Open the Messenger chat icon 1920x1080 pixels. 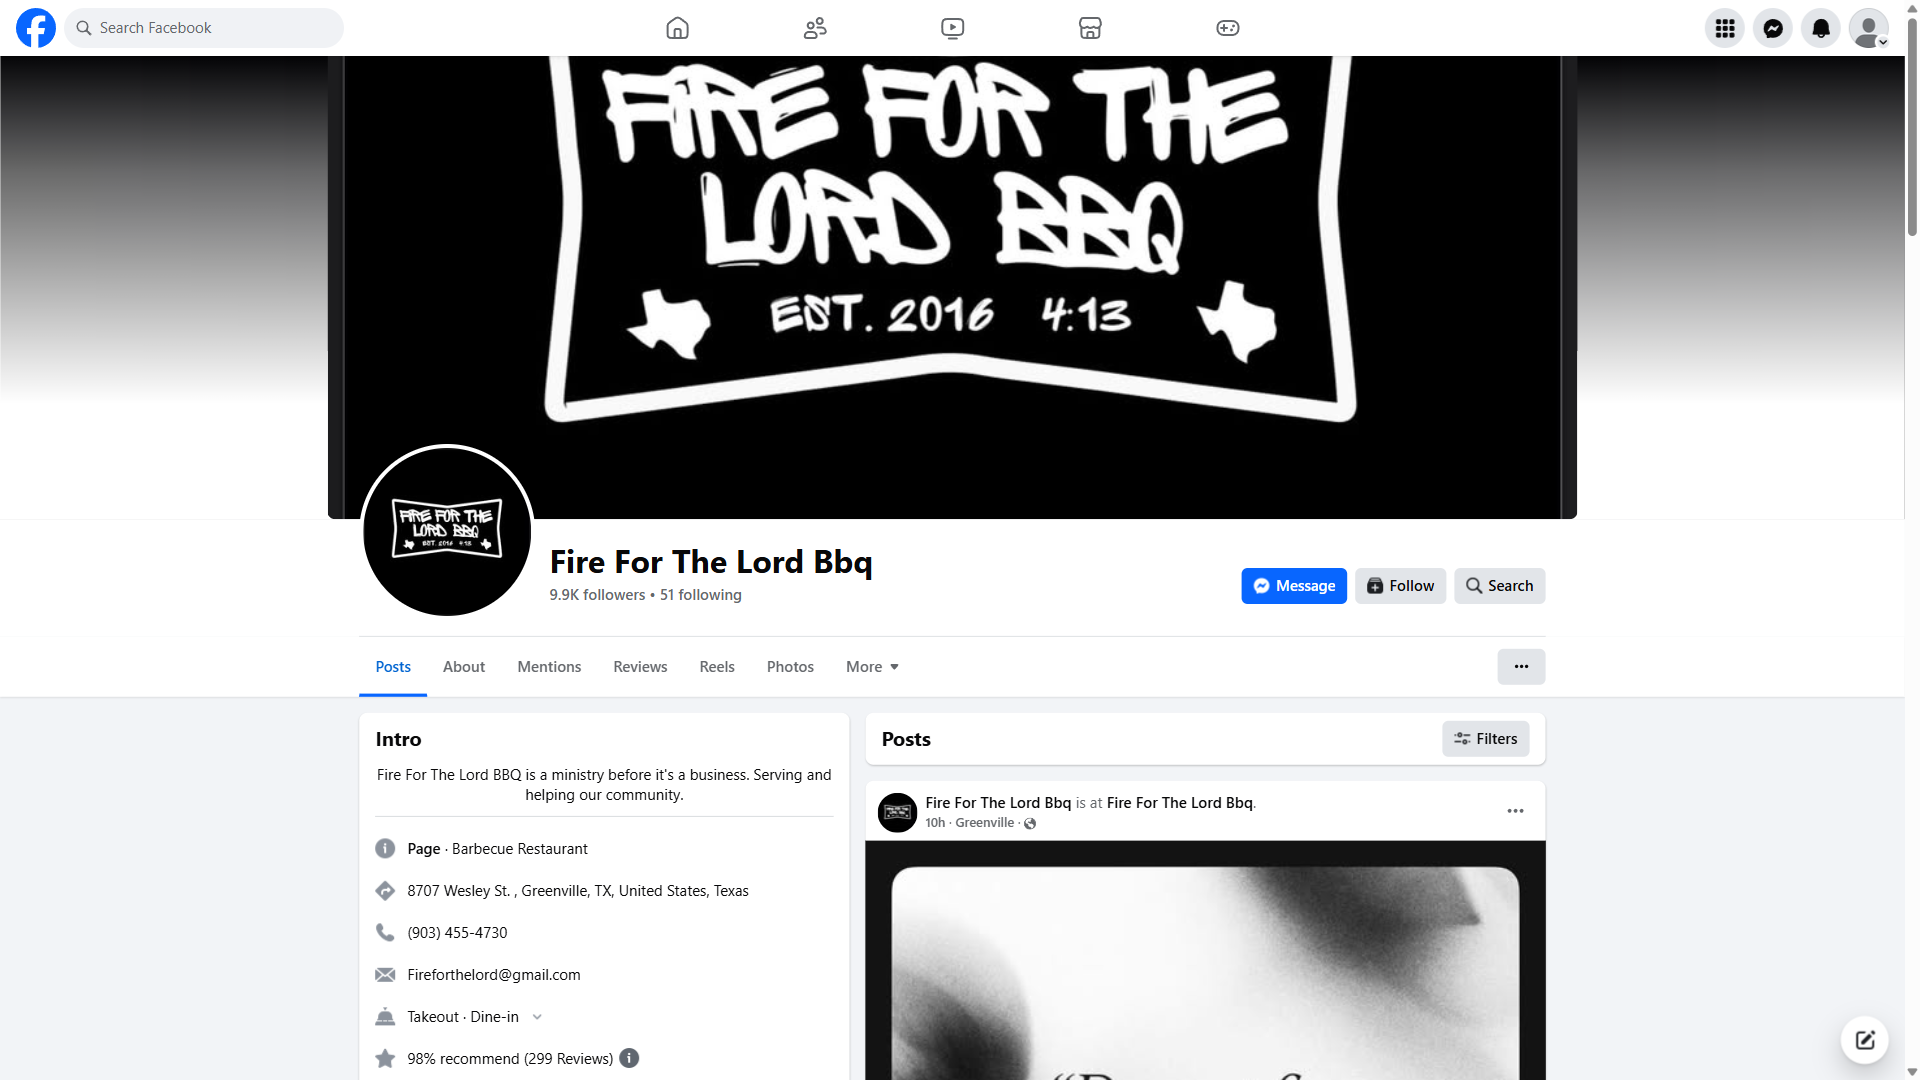[1773, 28]
